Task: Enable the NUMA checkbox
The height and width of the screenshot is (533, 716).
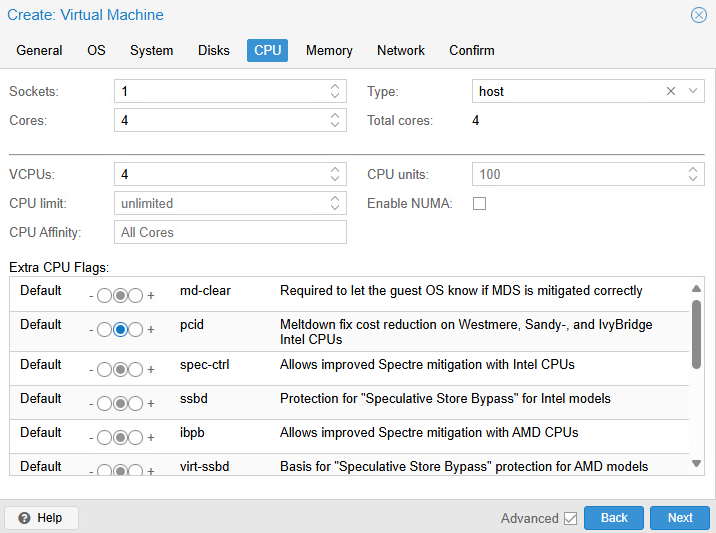Action: click(479, 203)
